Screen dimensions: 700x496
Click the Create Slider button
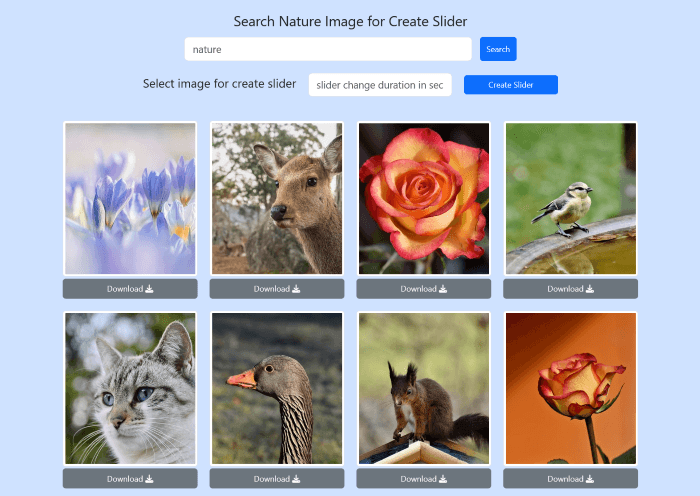(511, 85)
